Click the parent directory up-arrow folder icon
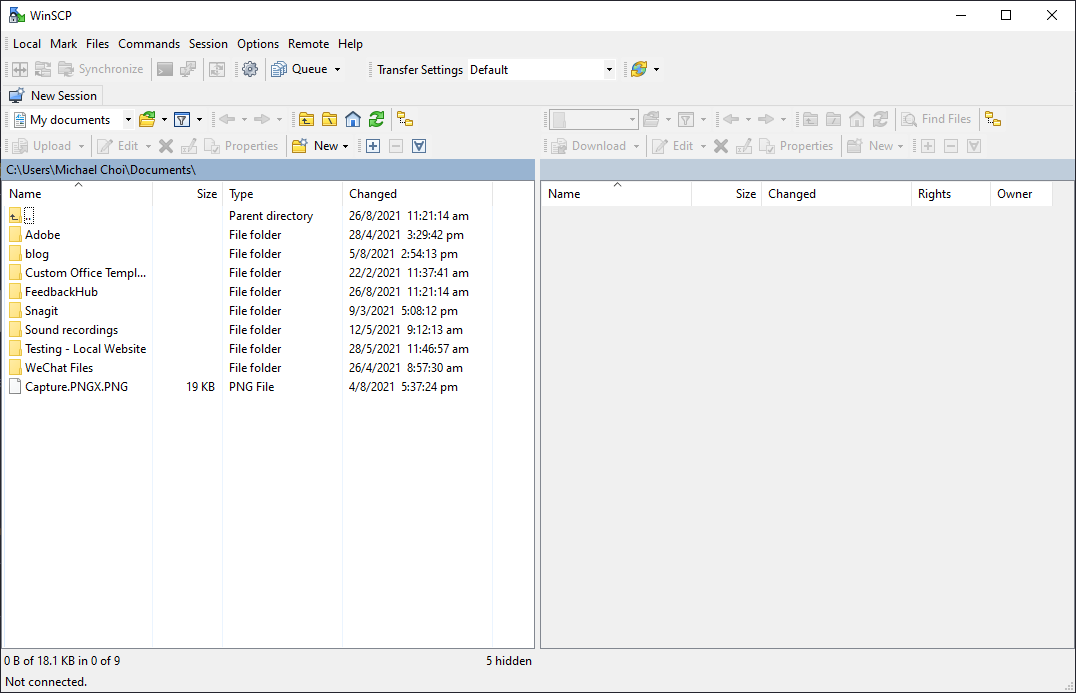Image resolution: width=1076 pixels, height=693 pixels. [x=14, y=215]
